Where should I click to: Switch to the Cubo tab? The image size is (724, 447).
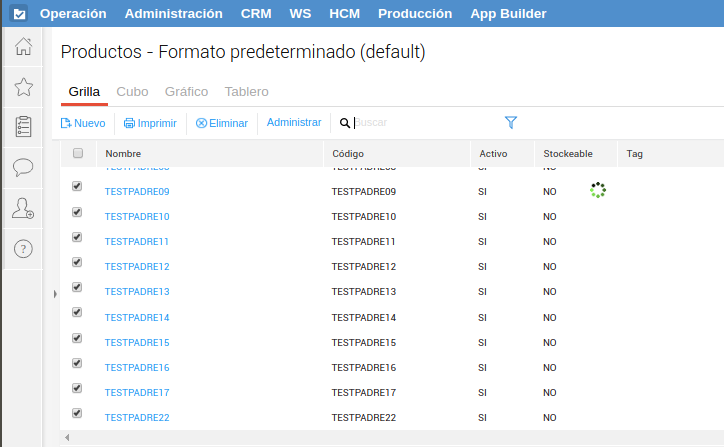click(132, 92)
